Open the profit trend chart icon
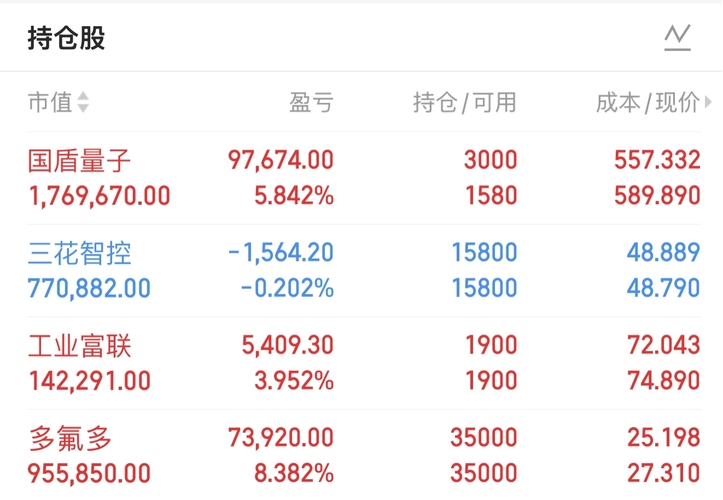Screen dimensions: 723x500 coord(677,39)
